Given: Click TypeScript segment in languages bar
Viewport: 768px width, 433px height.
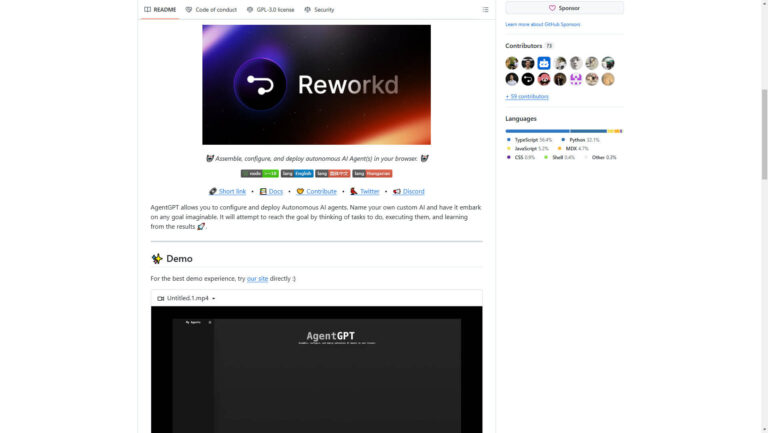Looking at the screenshot, I should 537,131.
